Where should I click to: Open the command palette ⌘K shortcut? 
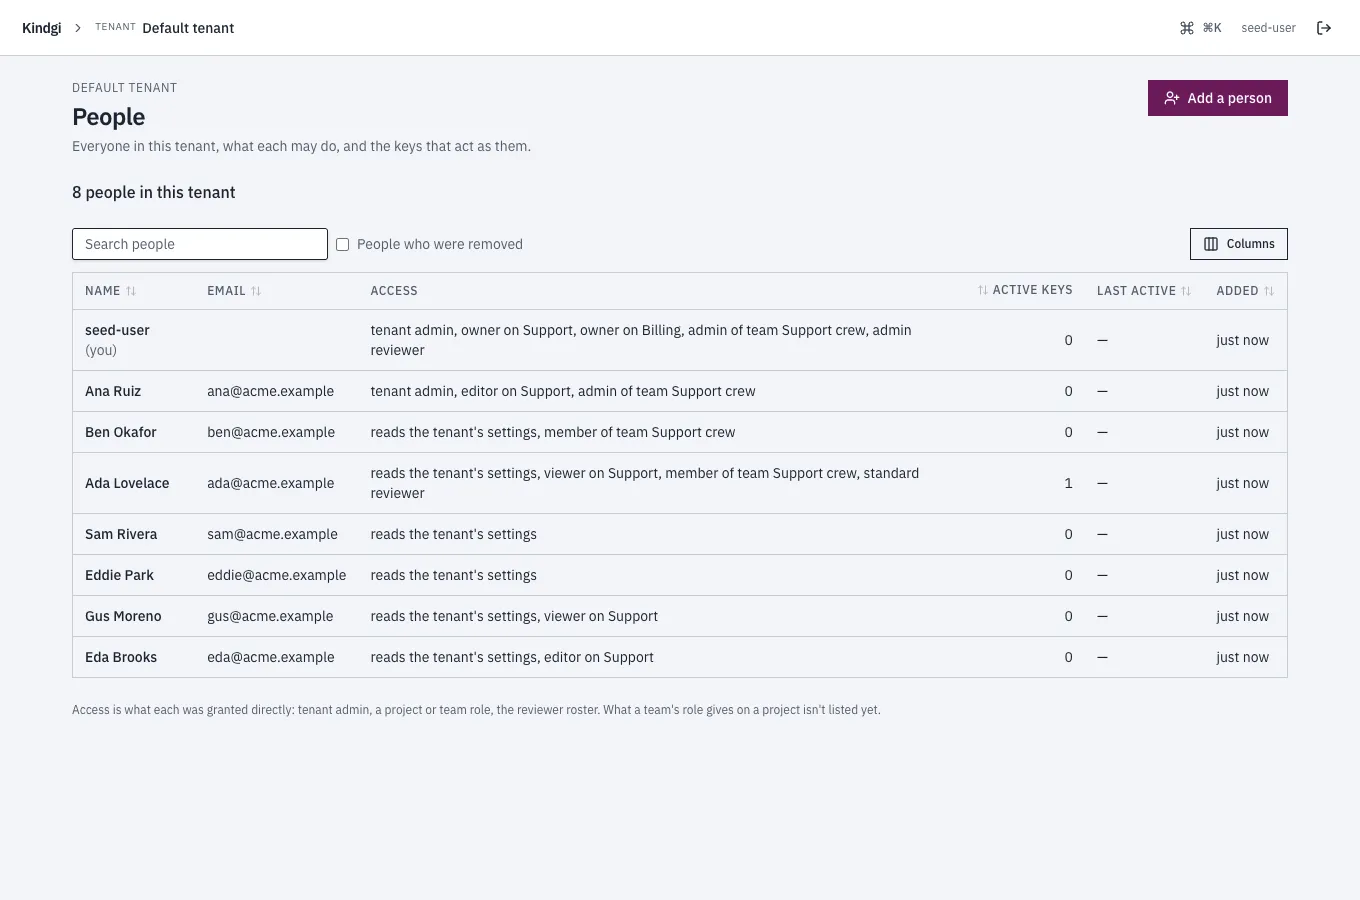point(1200,28)
